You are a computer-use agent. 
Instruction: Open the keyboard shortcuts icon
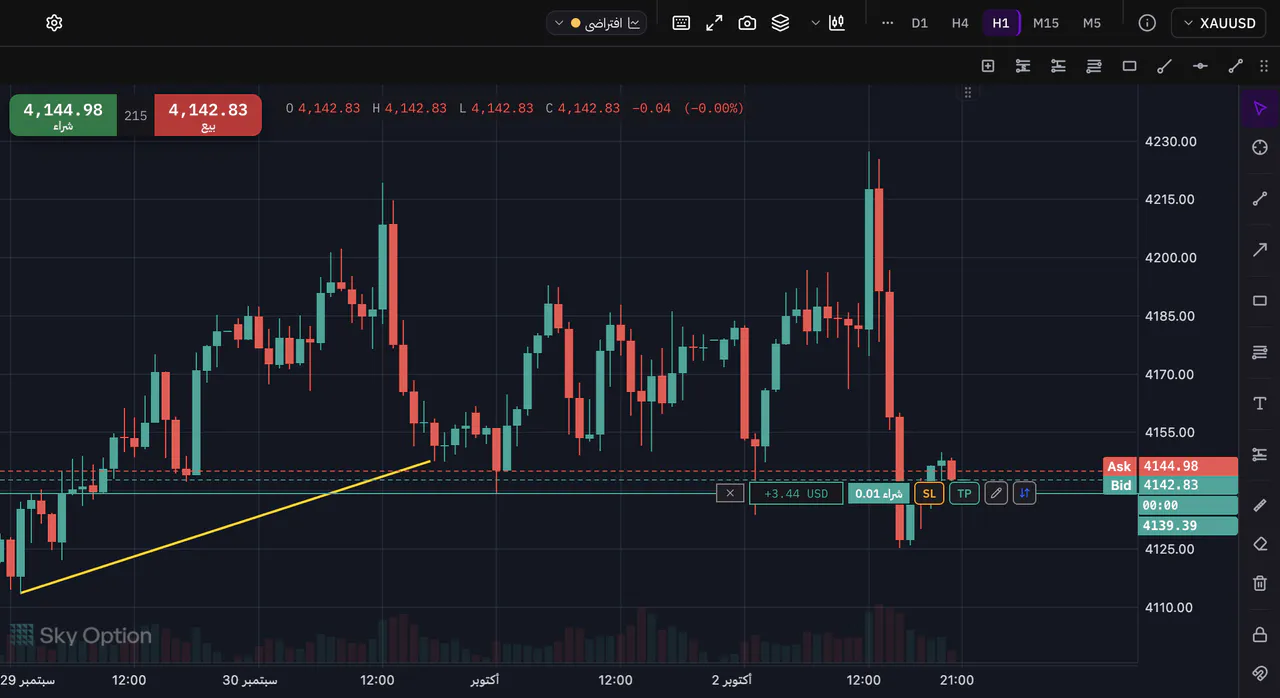[681, 23]
